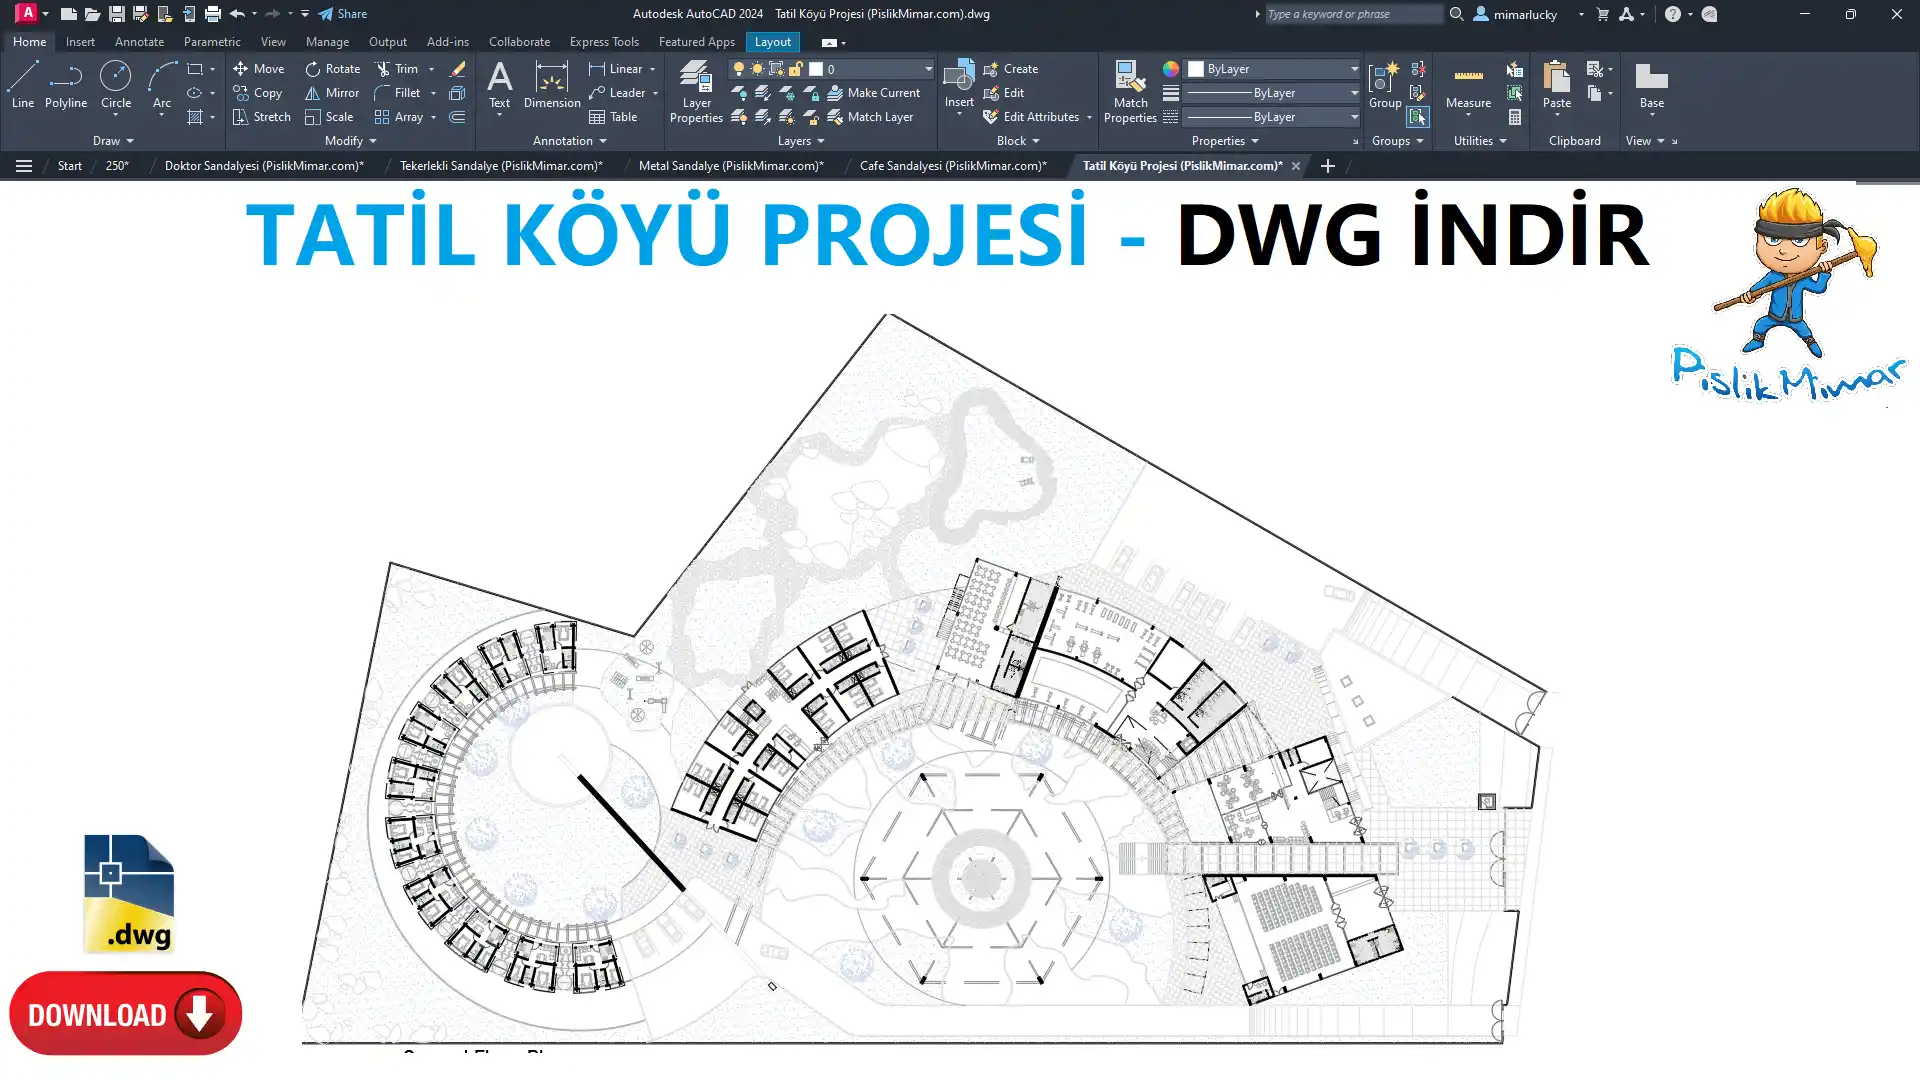Click the keyword search input field
The height and width of the screenshot is (1080, 1920).
(x=1351, y=14)
